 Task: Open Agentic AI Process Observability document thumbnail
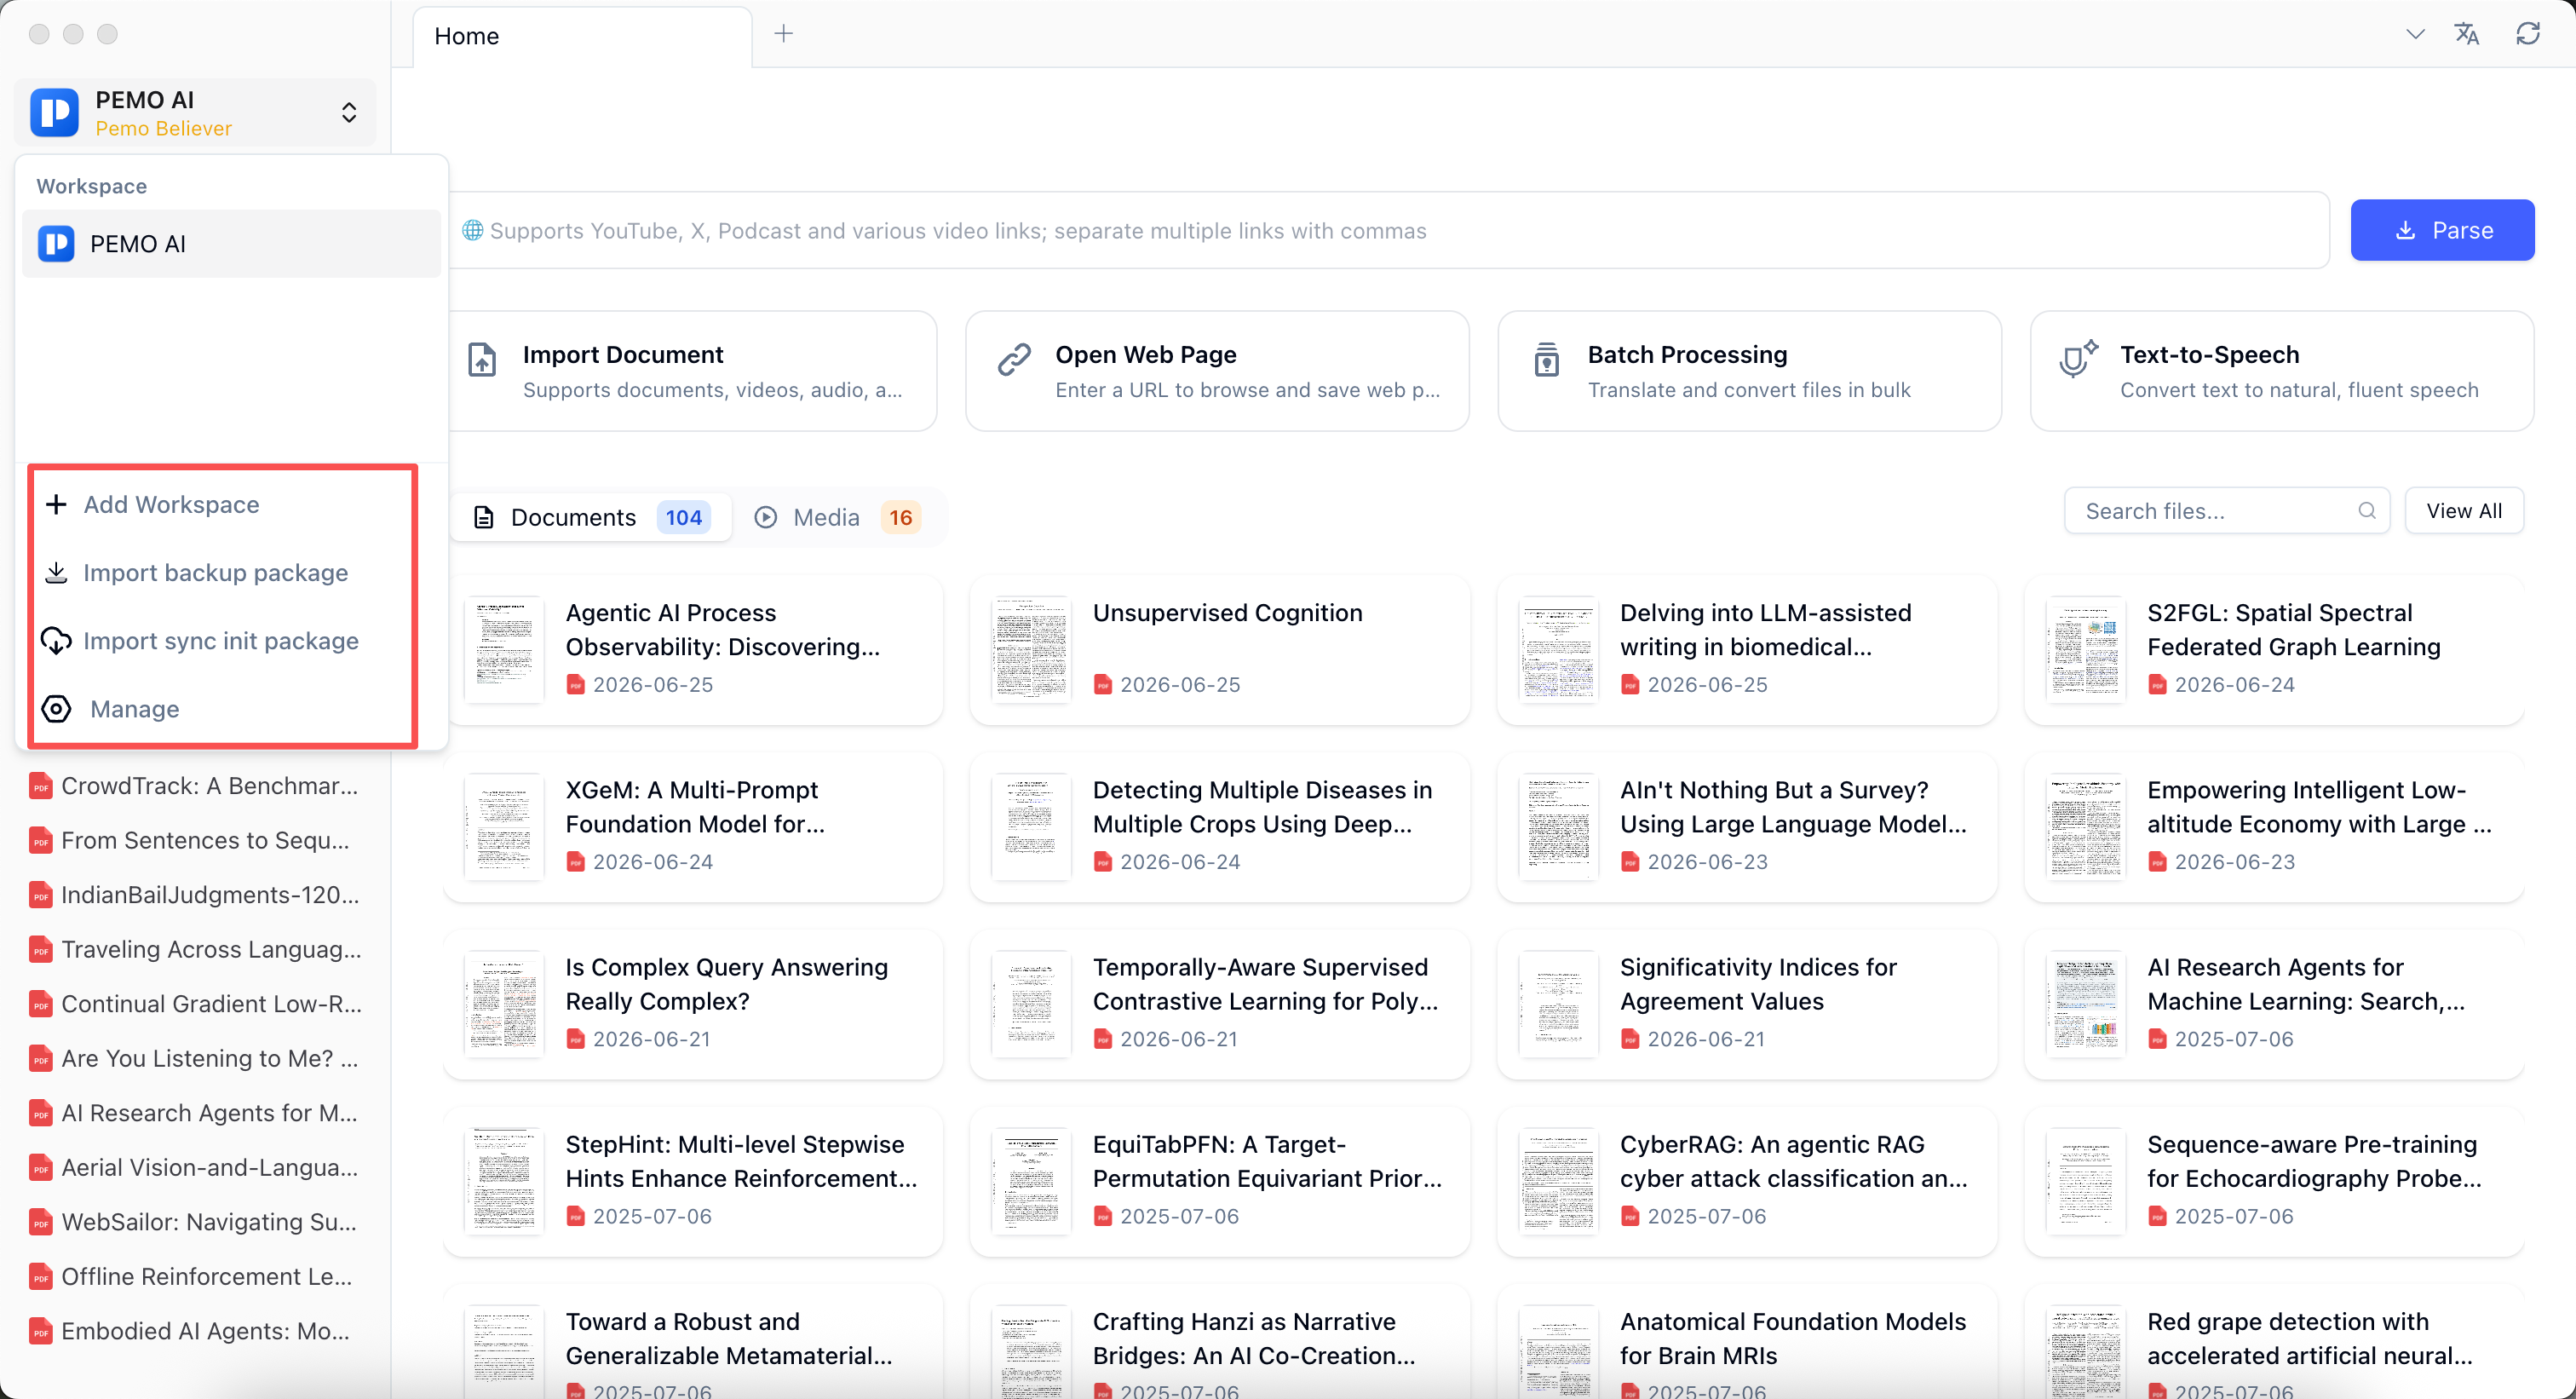(x=504, y=649)
